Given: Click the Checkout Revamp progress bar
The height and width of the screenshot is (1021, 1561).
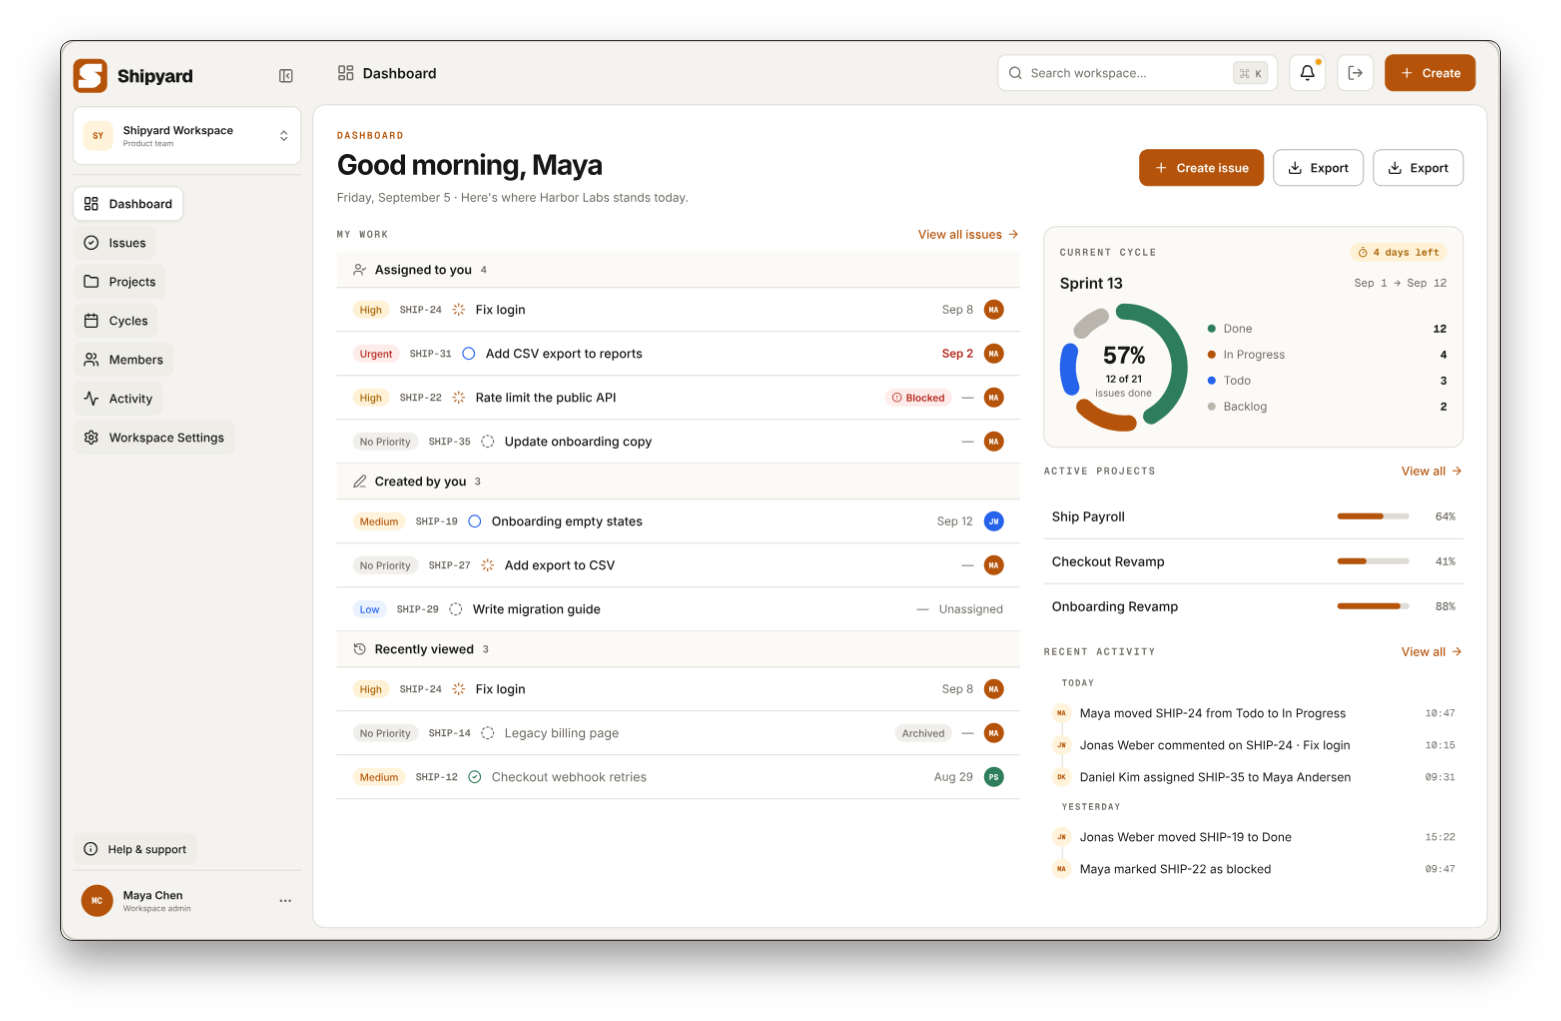Looking at the screenshot, I should click(1373, 562).
